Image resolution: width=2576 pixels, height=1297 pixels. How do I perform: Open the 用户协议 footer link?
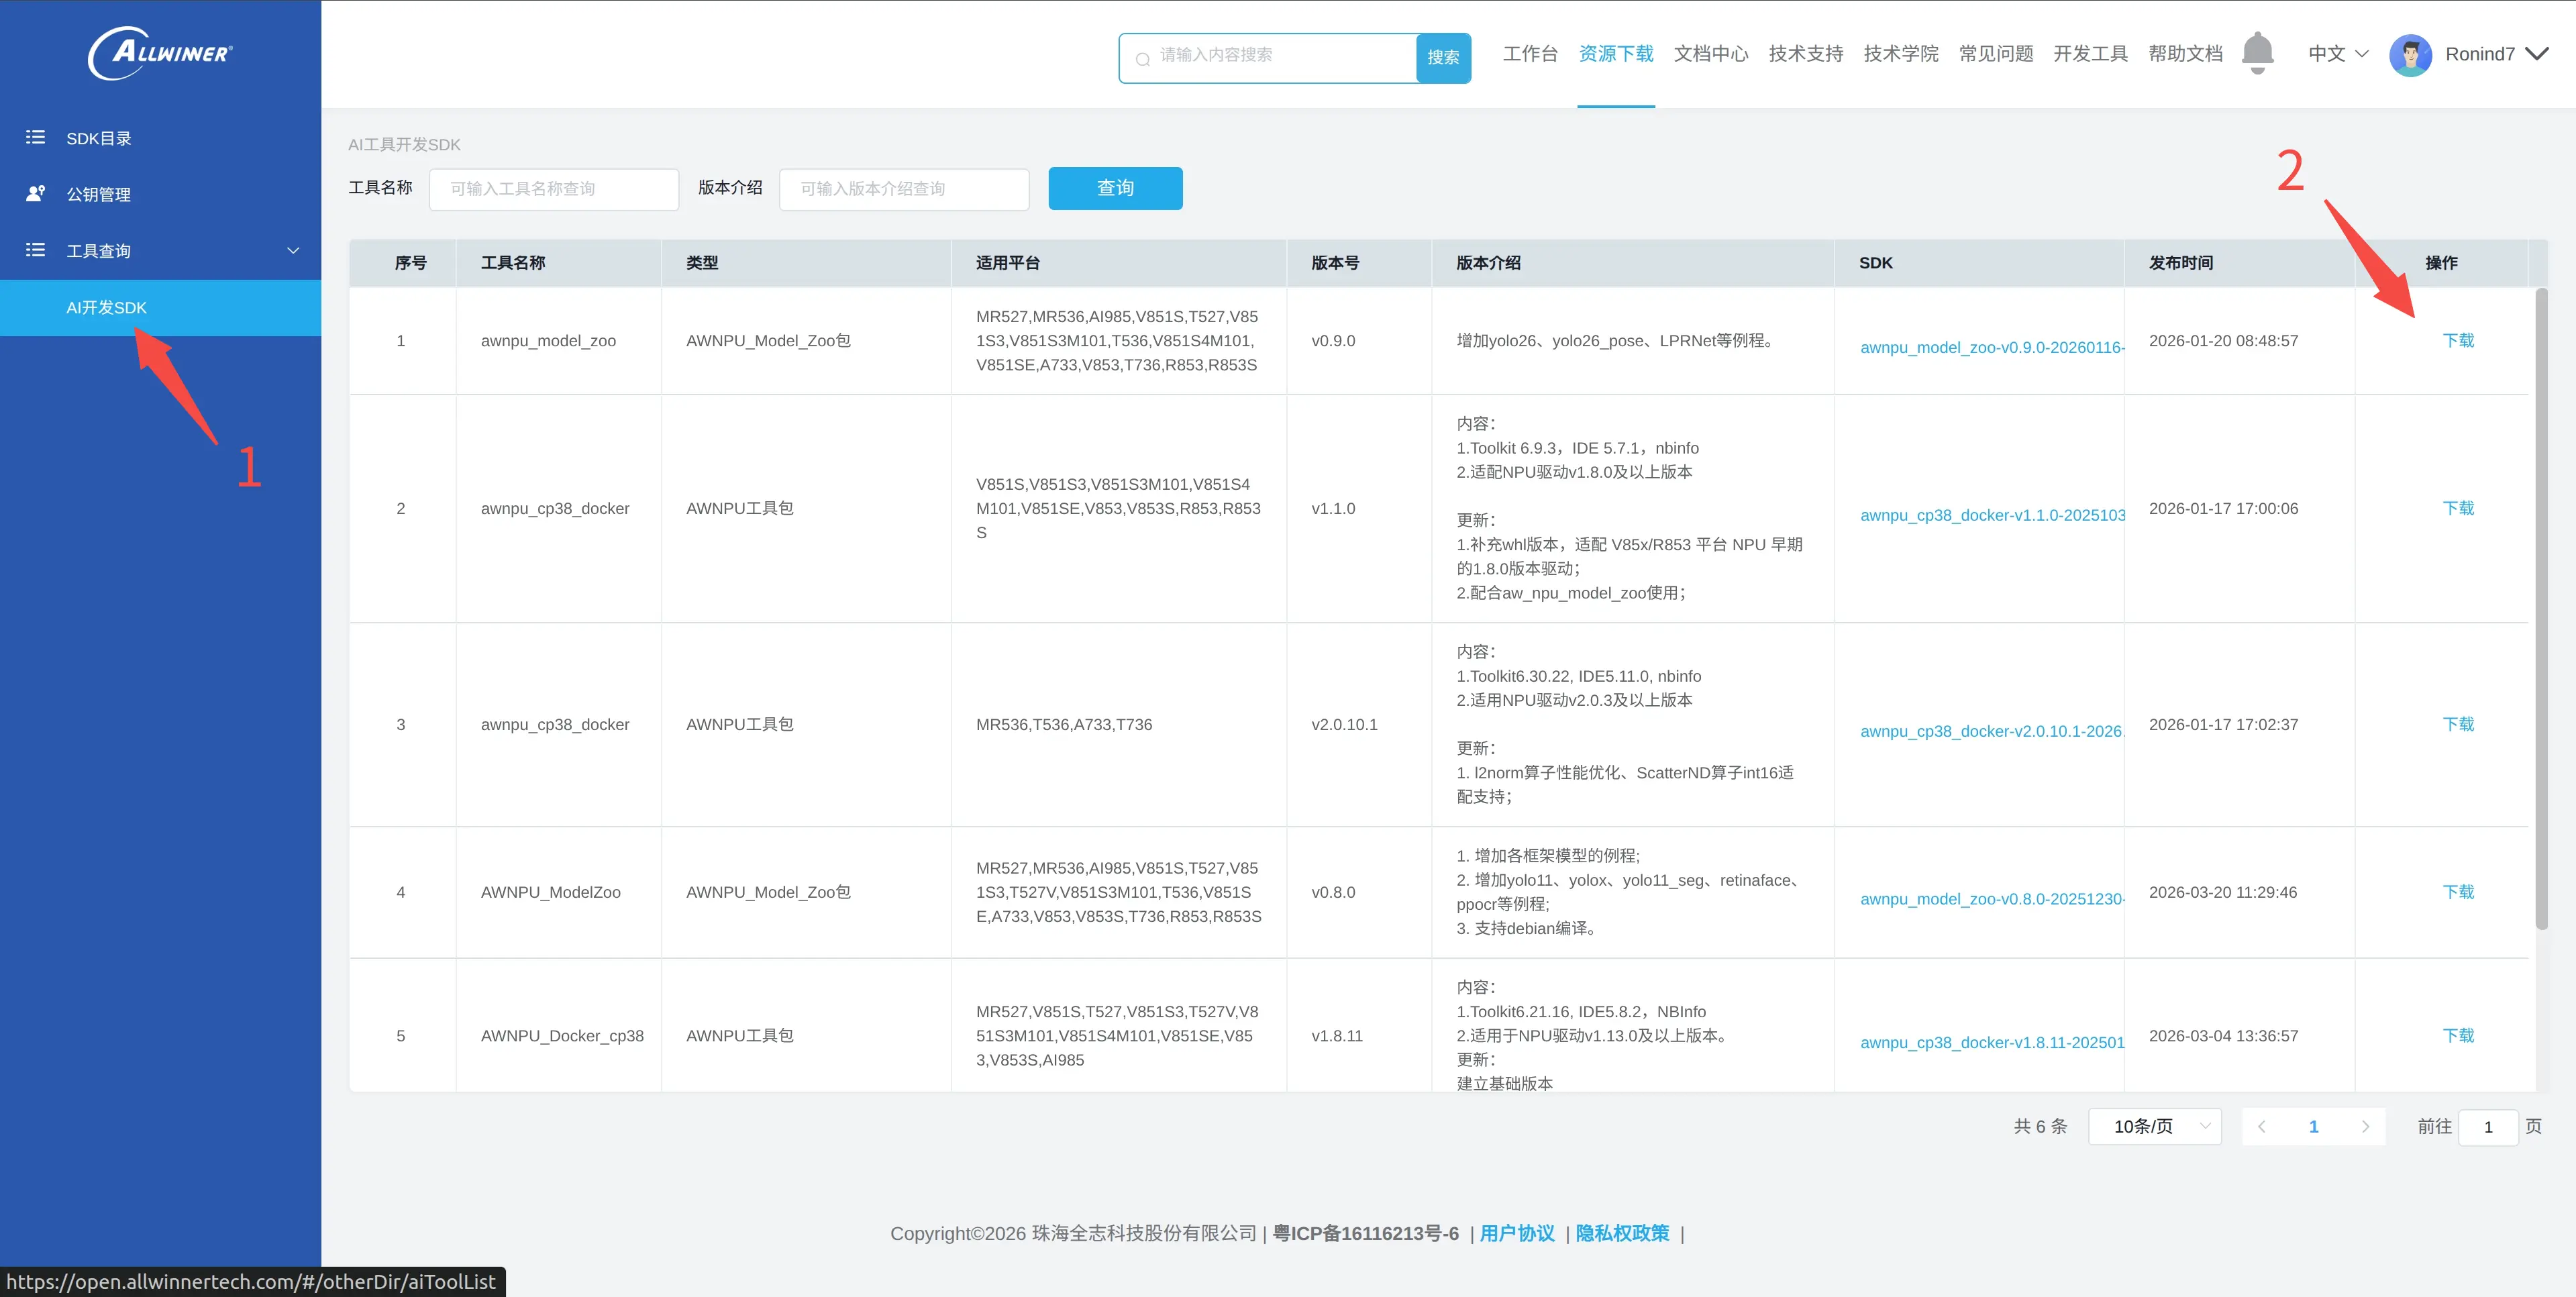pos(1517,1233)
